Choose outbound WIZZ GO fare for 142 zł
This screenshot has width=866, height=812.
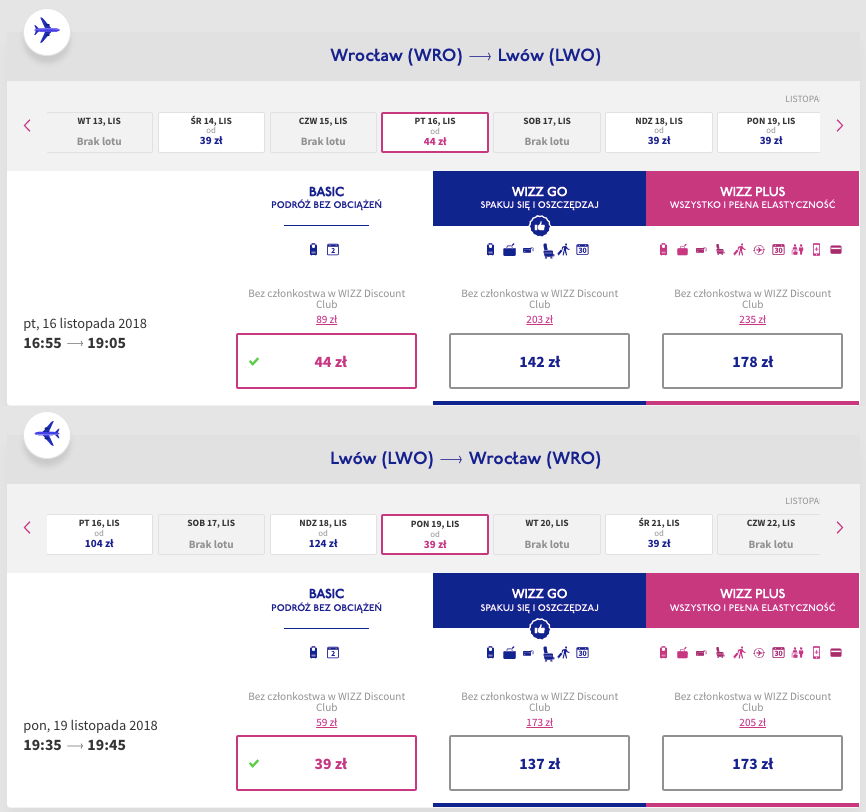540,361
